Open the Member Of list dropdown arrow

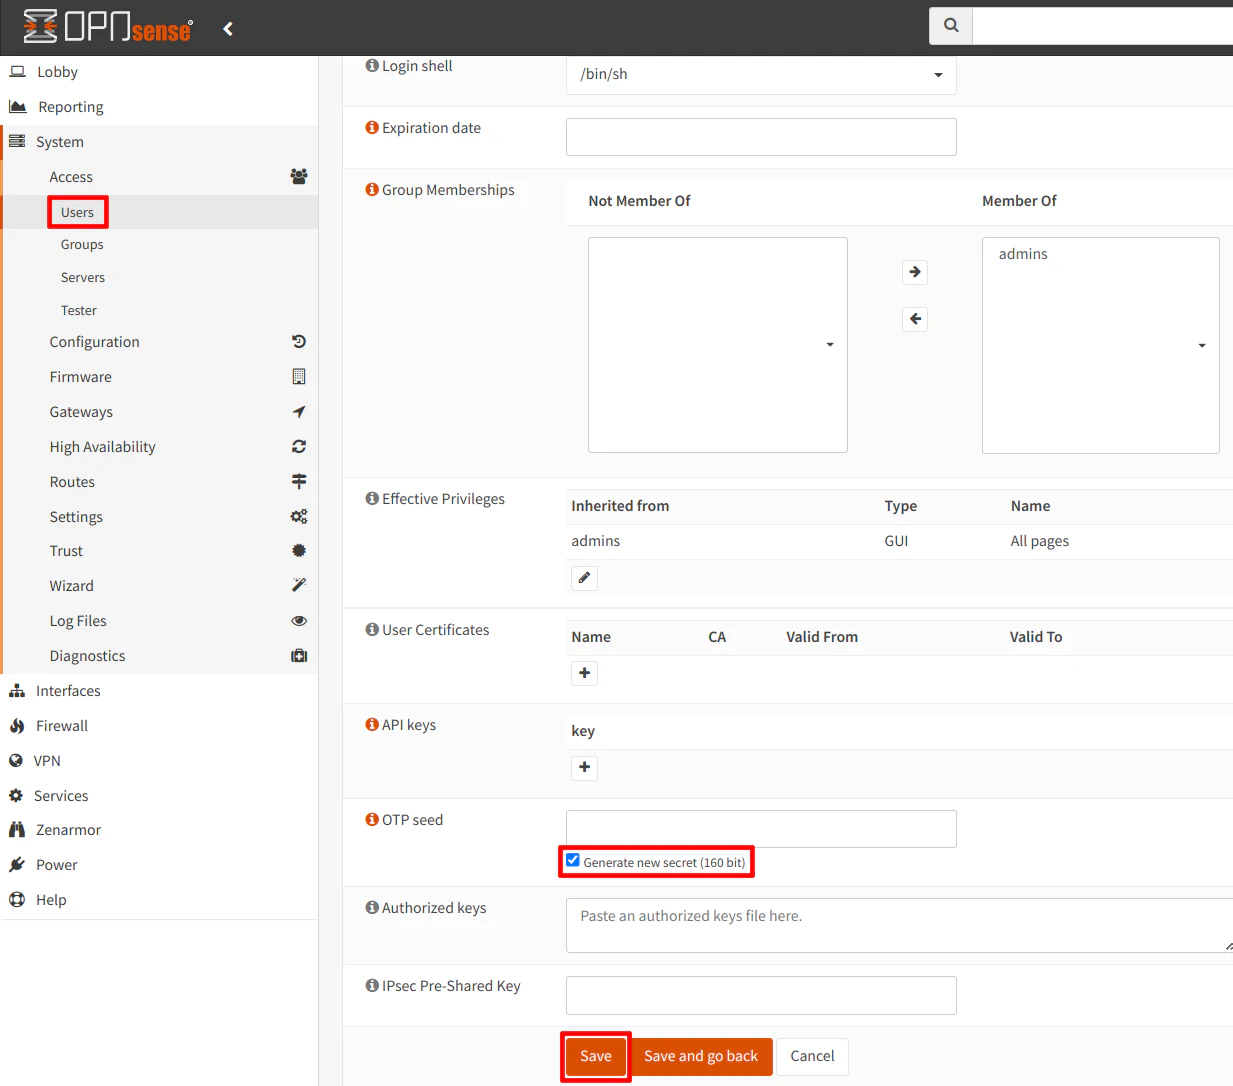point(1202,345)
